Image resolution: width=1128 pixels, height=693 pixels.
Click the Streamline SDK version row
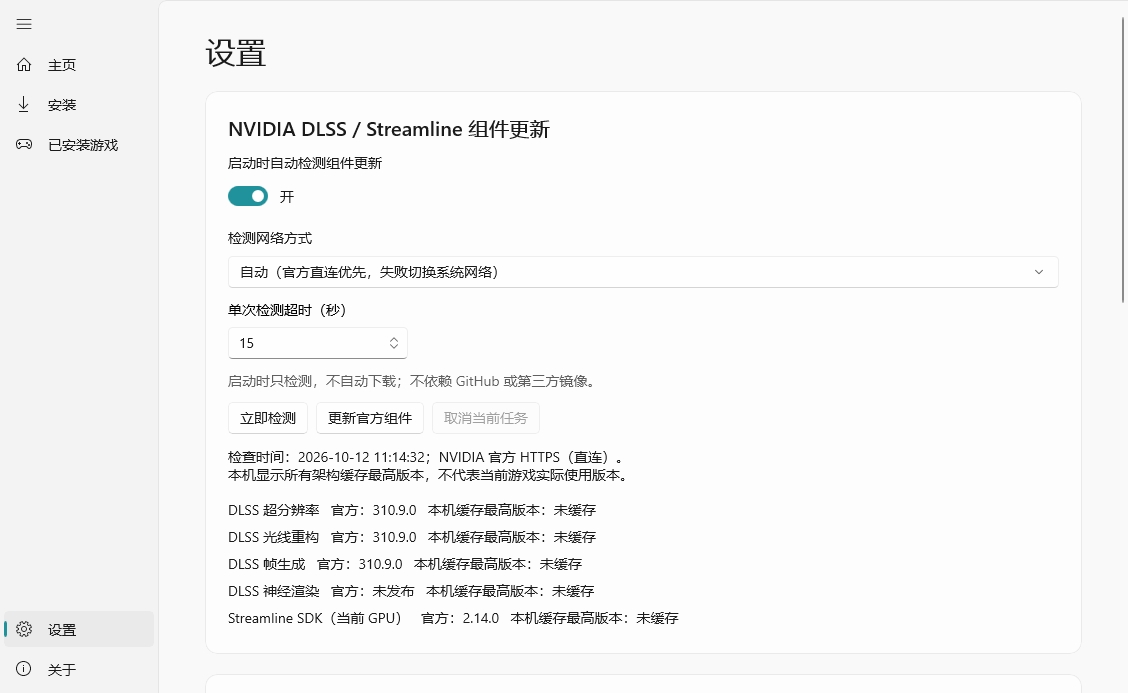(x=453, y=618)
